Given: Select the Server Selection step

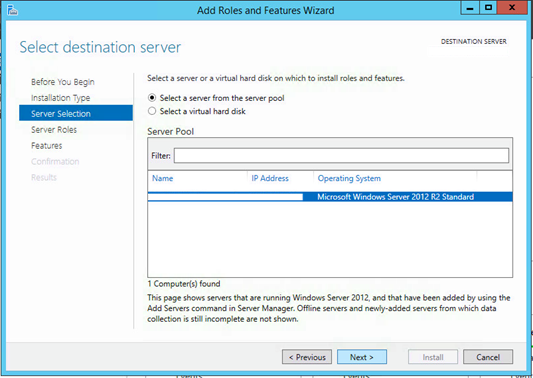Looking at the screenshot, I should pos(76,113).
